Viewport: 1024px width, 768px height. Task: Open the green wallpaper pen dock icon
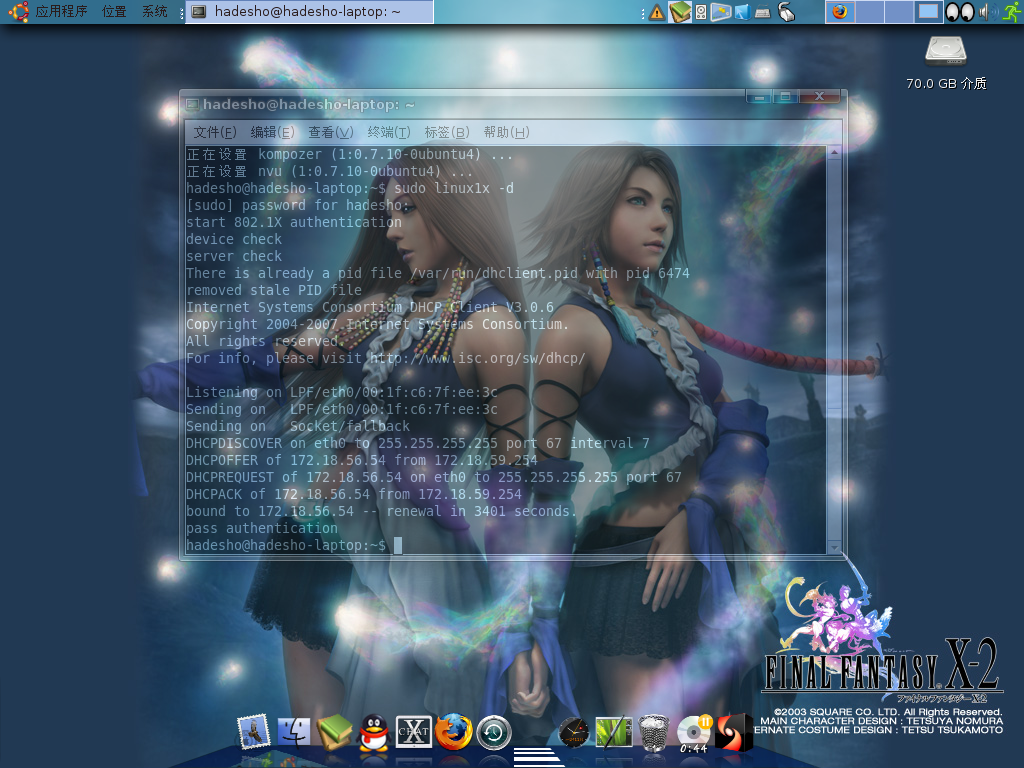614,731
